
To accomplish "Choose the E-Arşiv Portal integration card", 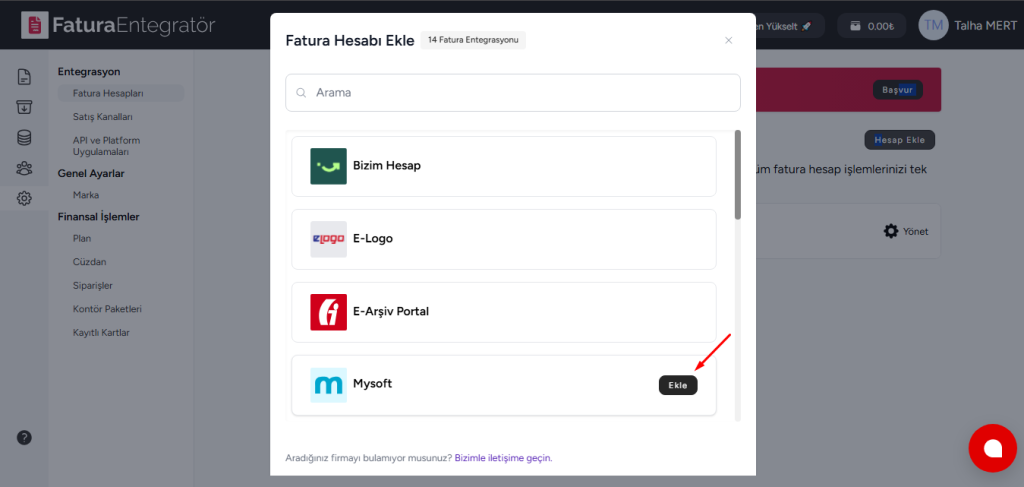I will (x=504, y=312).
